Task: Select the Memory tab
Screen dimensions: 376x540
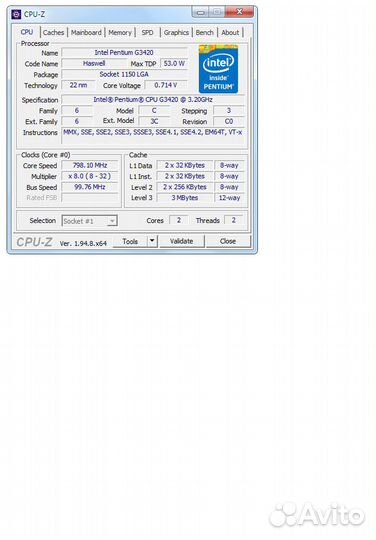Action: tap(120, 32)
